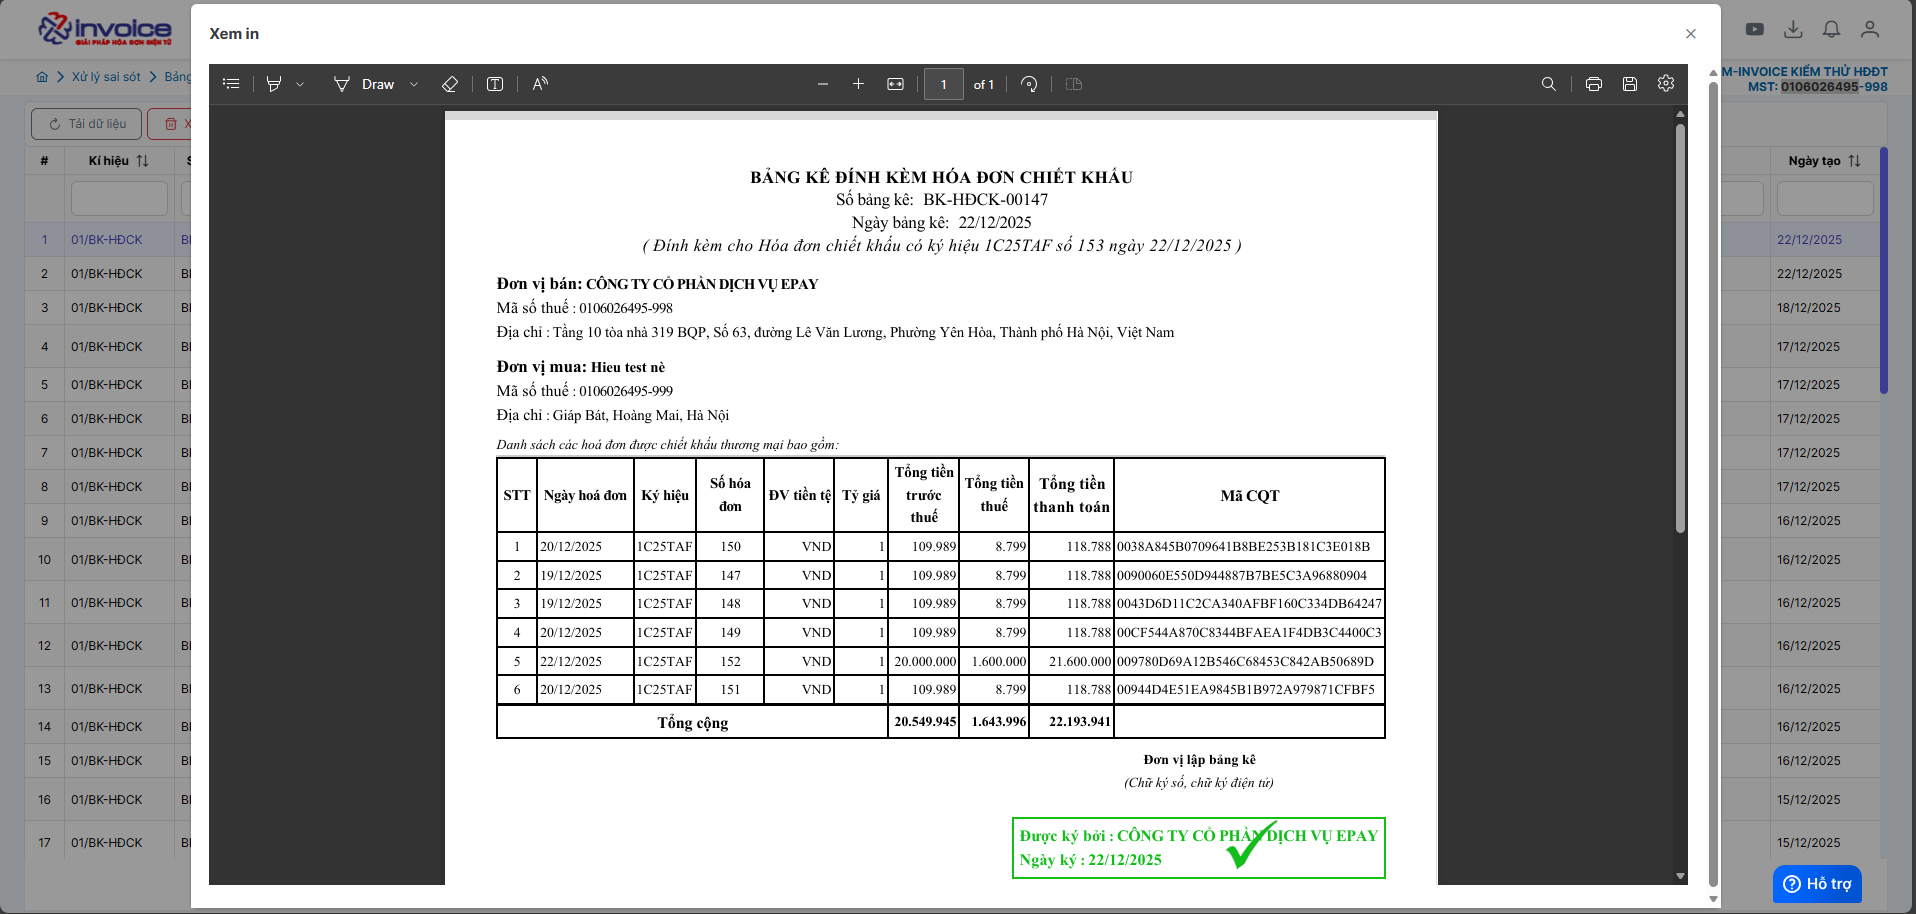Open the PDF table of contents panel
Viewport: 1916px width, 914px height.
231,84
